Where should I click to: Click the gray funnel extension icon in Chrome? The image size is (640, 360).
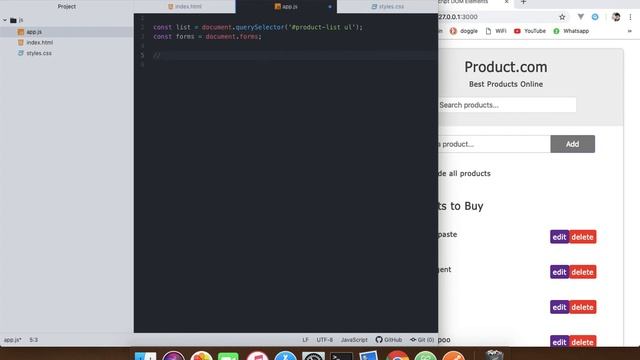click(x=580, y=17)
